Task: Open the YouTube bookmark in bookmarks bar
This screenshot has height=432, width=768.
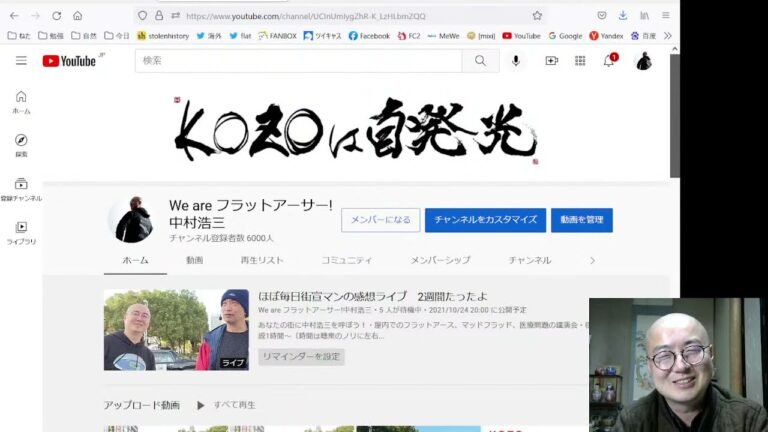Action: pyautogui.click(x=522, y=36)
